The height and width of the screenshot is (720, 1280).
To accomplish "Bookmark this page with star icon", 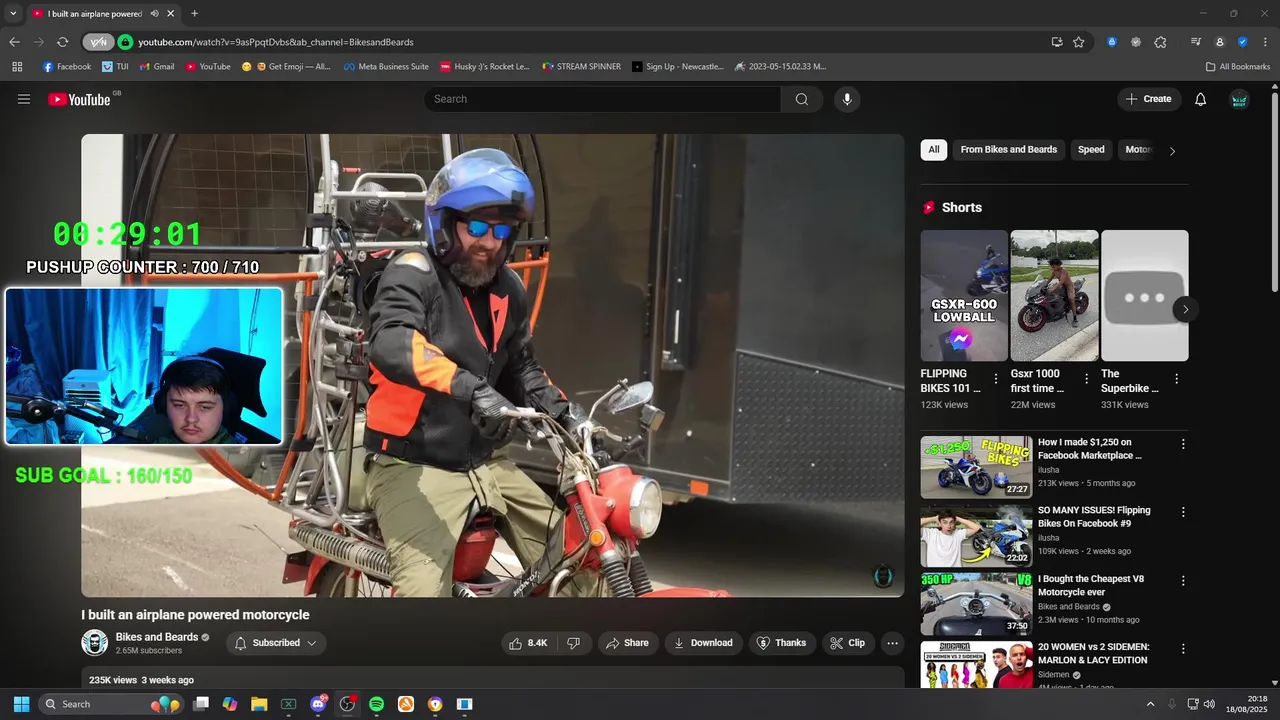I will [x=1079, y=42].
